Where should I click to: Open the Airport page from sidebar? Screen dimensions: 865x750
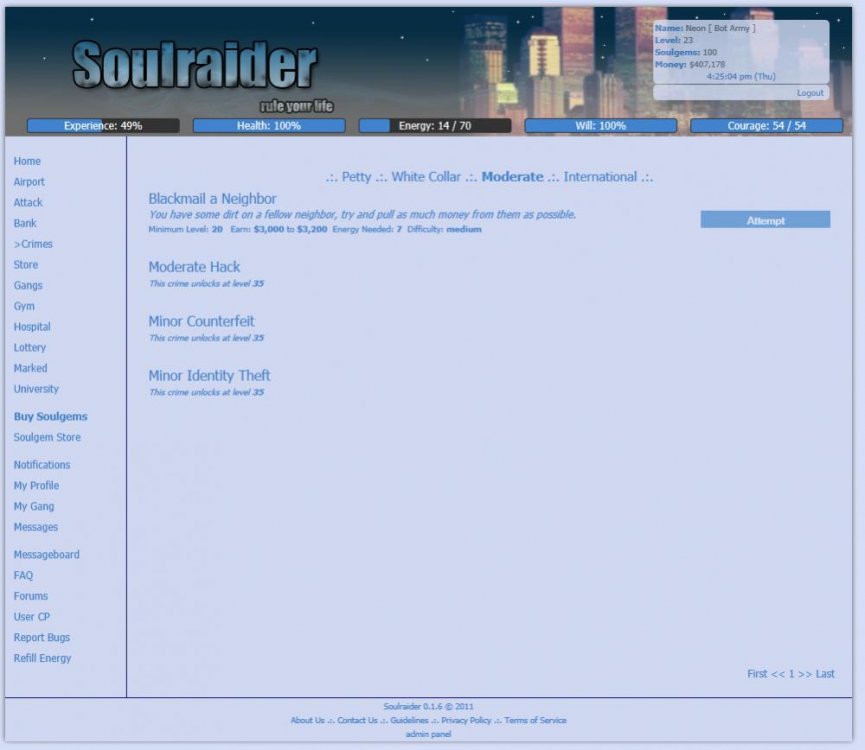tap(29, 182)
